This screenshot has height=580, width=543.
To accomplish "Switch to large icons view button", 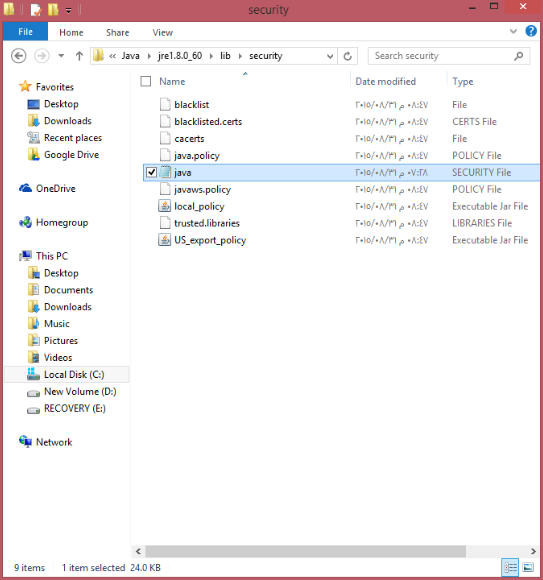I will (x=528, y=567).
